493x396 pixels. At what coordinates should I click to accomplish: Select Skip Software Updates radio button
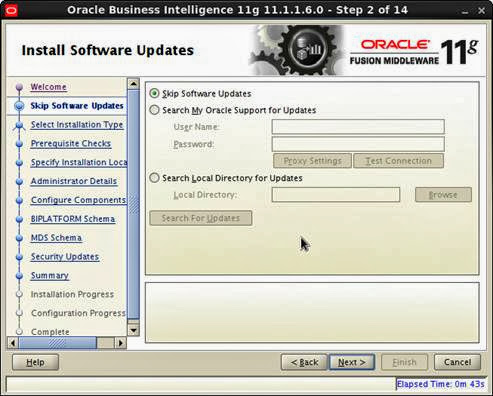[154, 93]
